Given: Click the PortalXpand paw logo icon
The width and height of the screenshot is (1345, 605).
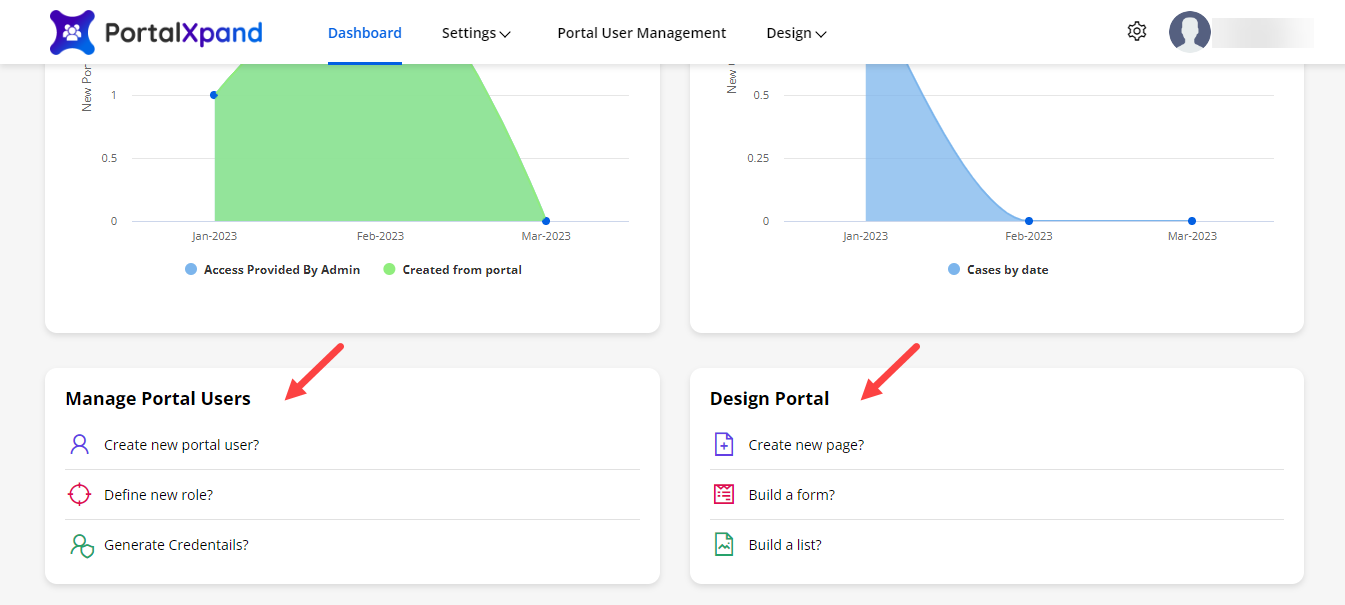Looking at the screenshot, I should click(72, 32).
